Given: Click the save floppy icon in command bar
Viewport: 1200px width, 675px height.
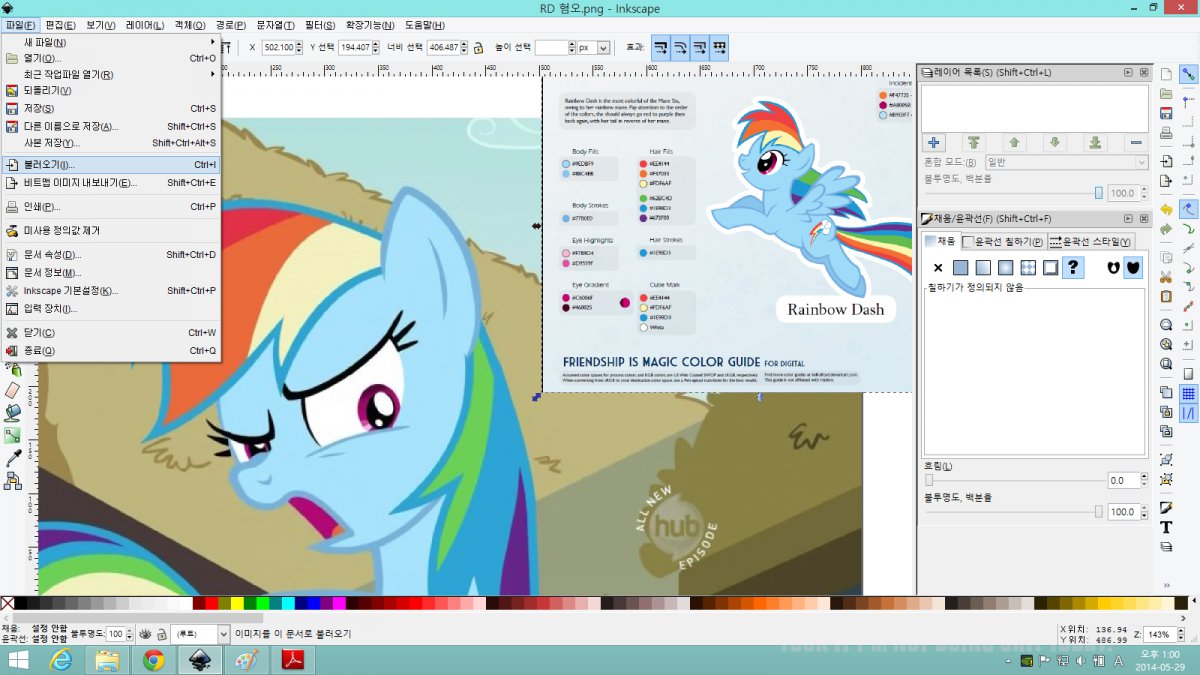Looking at the screenshot, I should click(1166, 112).
